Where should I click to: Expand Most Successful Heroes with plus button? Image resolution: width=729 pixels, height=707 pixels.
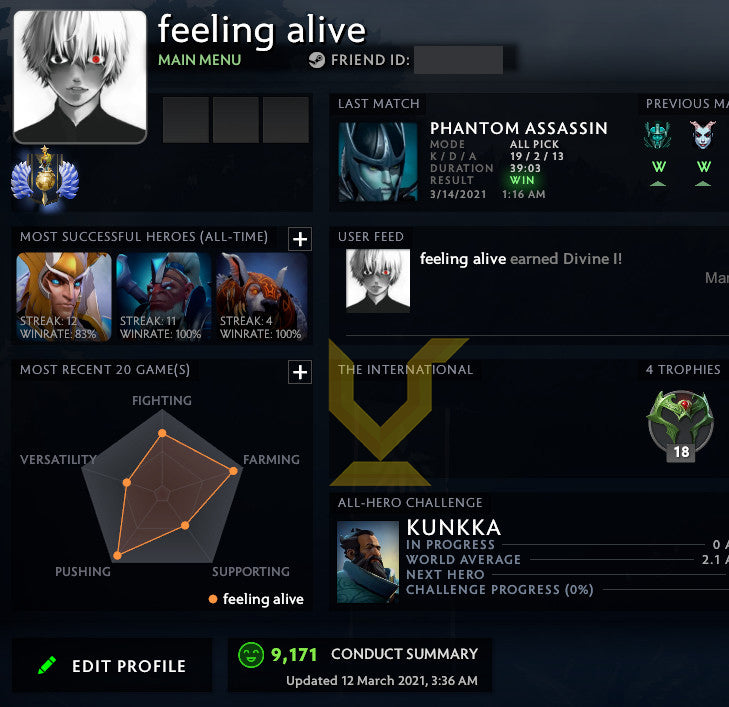[x=300, y=239]
